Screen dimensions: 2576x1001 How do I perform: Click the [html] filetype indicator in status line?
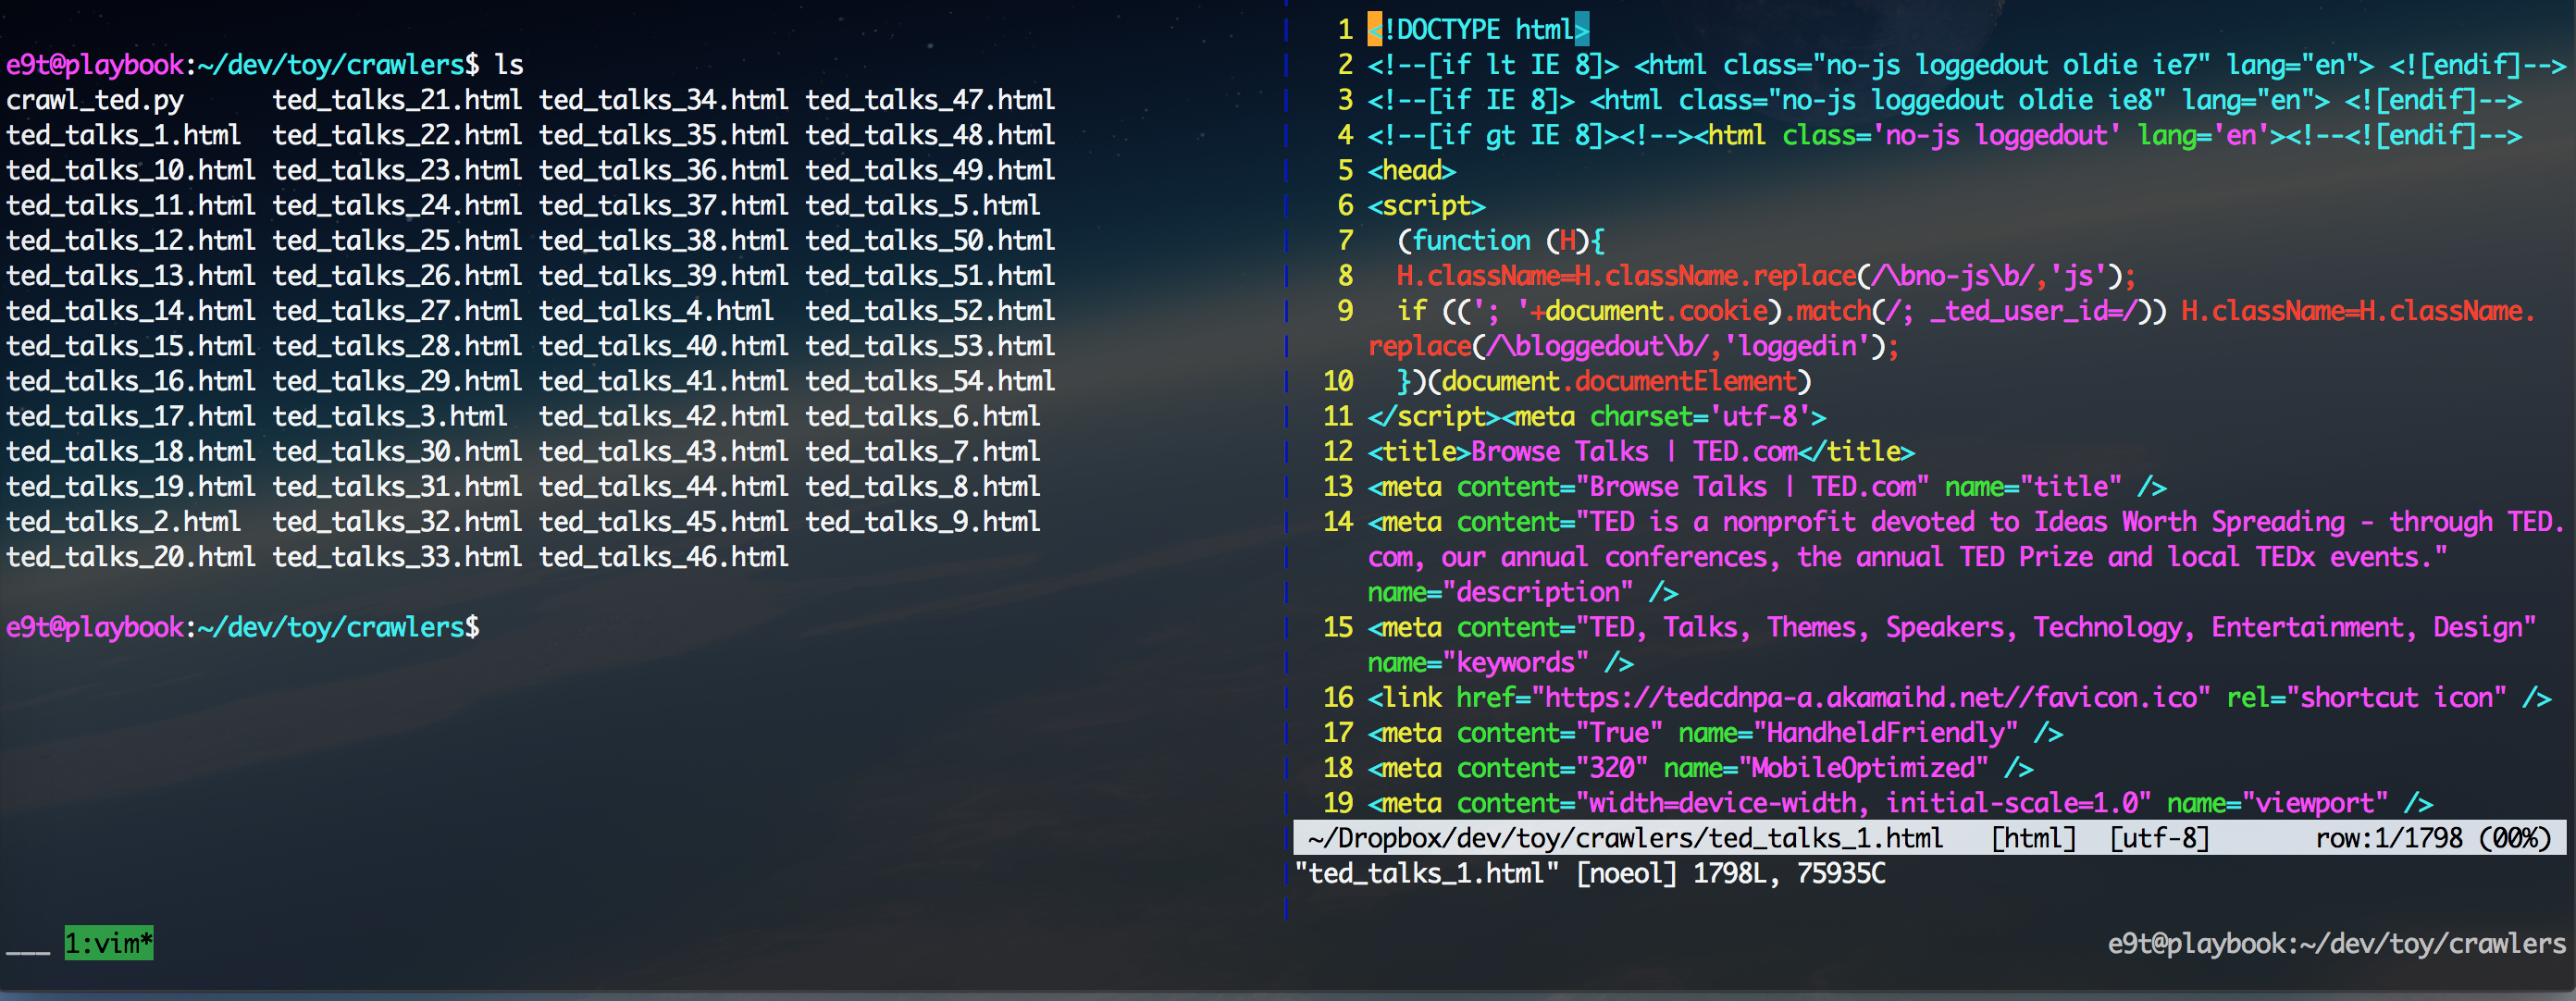pyautogui.click(x=2033, y=838)
